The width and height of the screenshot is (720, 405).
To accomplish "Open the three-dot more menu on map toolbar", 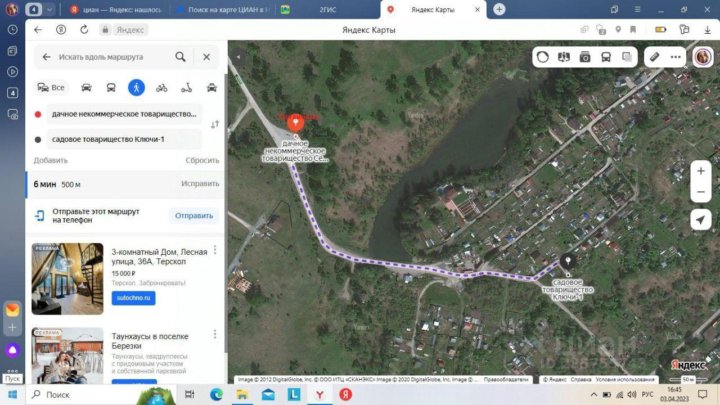I will (675, 57).
